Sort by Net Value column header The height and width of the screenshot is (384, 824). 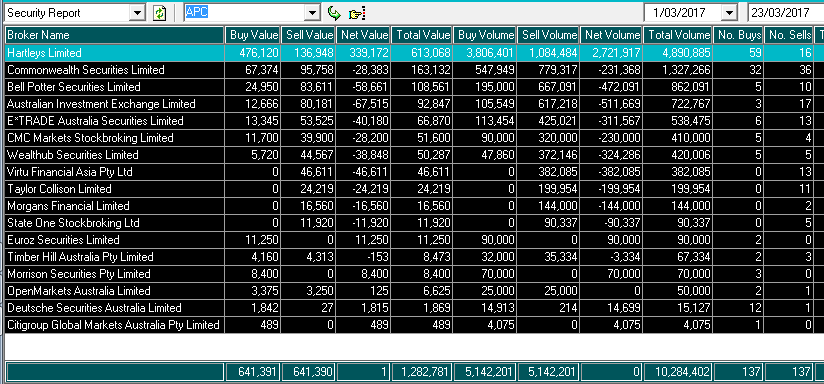coord(363,35)
